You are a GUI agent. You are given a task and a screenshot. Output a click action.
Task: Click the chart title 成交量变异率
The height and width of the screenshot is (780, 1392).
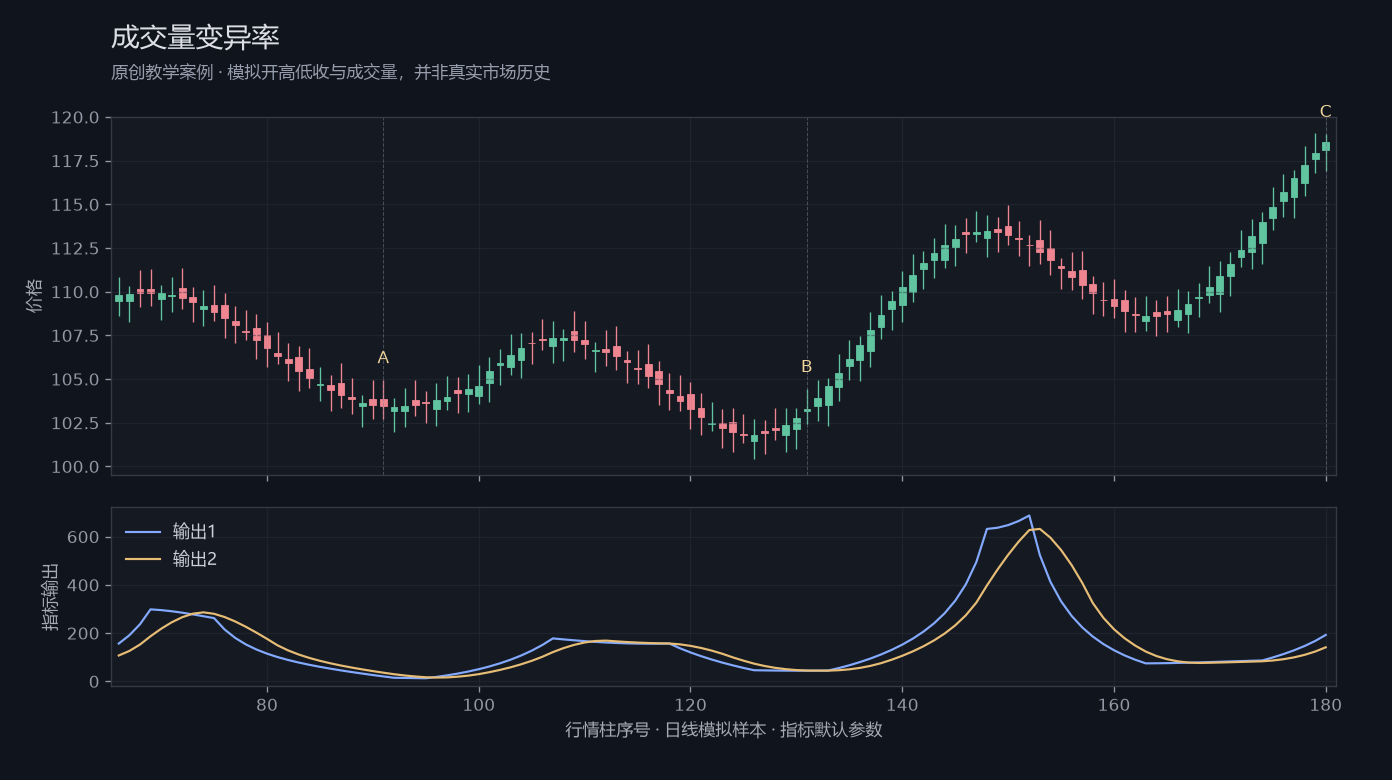point(195,38)
